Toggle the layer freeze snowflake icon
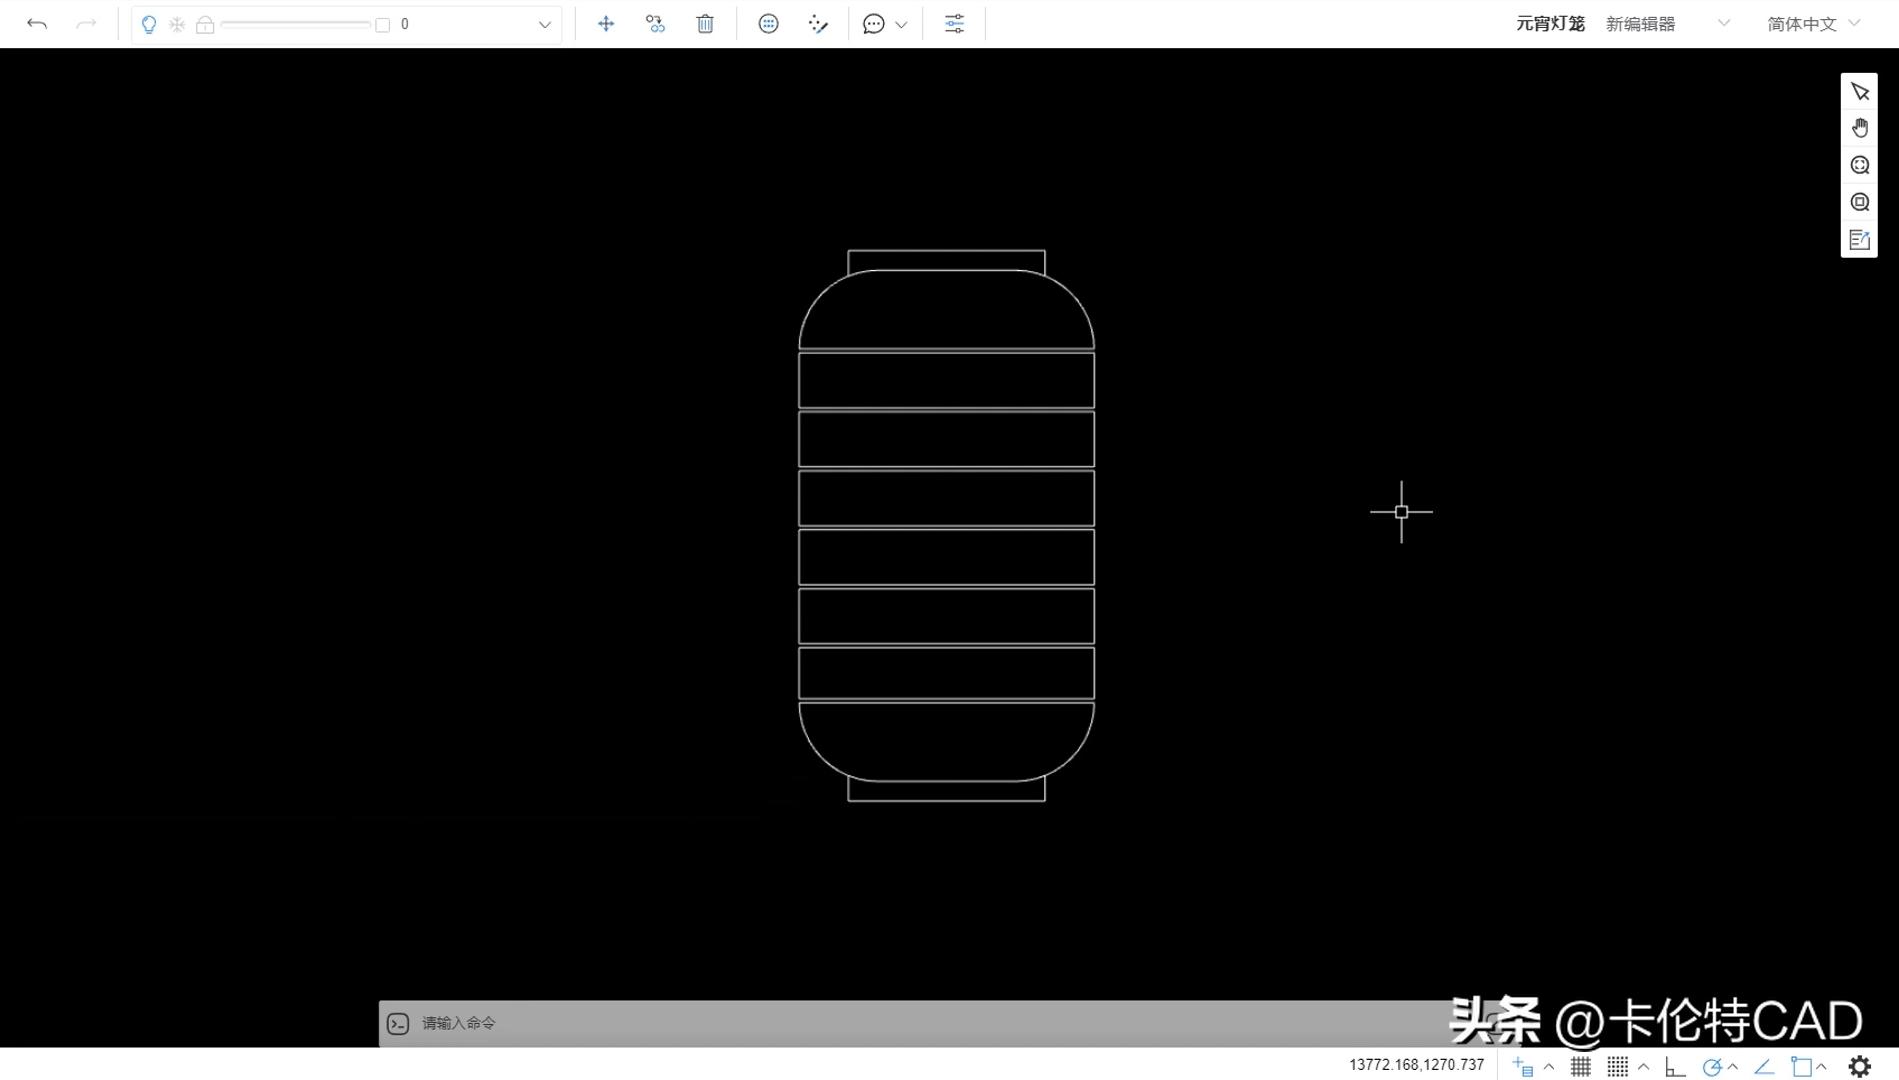Image resolution: width=1899 pixels, height=1080 pixels. coord(177,24)
